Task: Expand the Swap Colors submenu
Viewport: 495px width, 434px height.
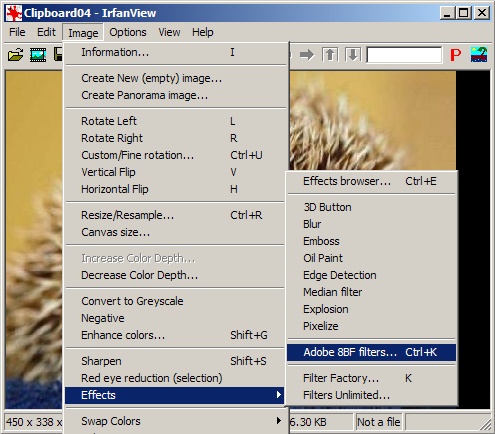Action: (175, 421)
